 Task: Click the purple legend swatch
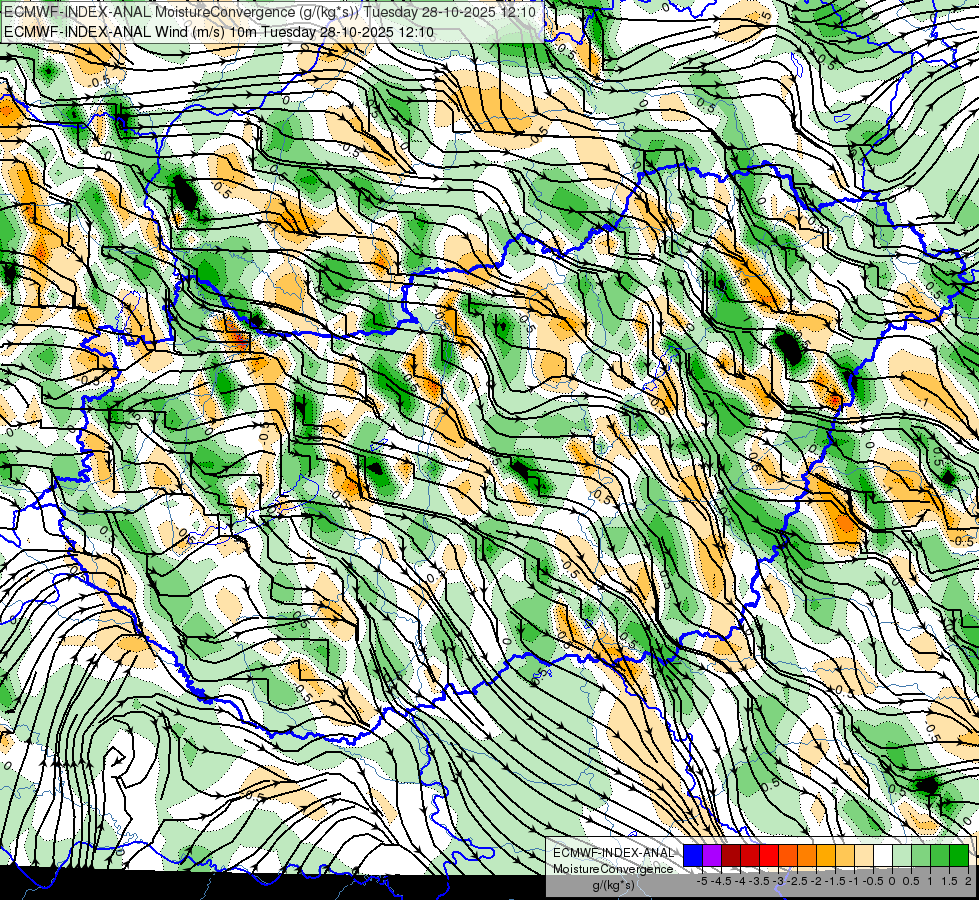712,855
